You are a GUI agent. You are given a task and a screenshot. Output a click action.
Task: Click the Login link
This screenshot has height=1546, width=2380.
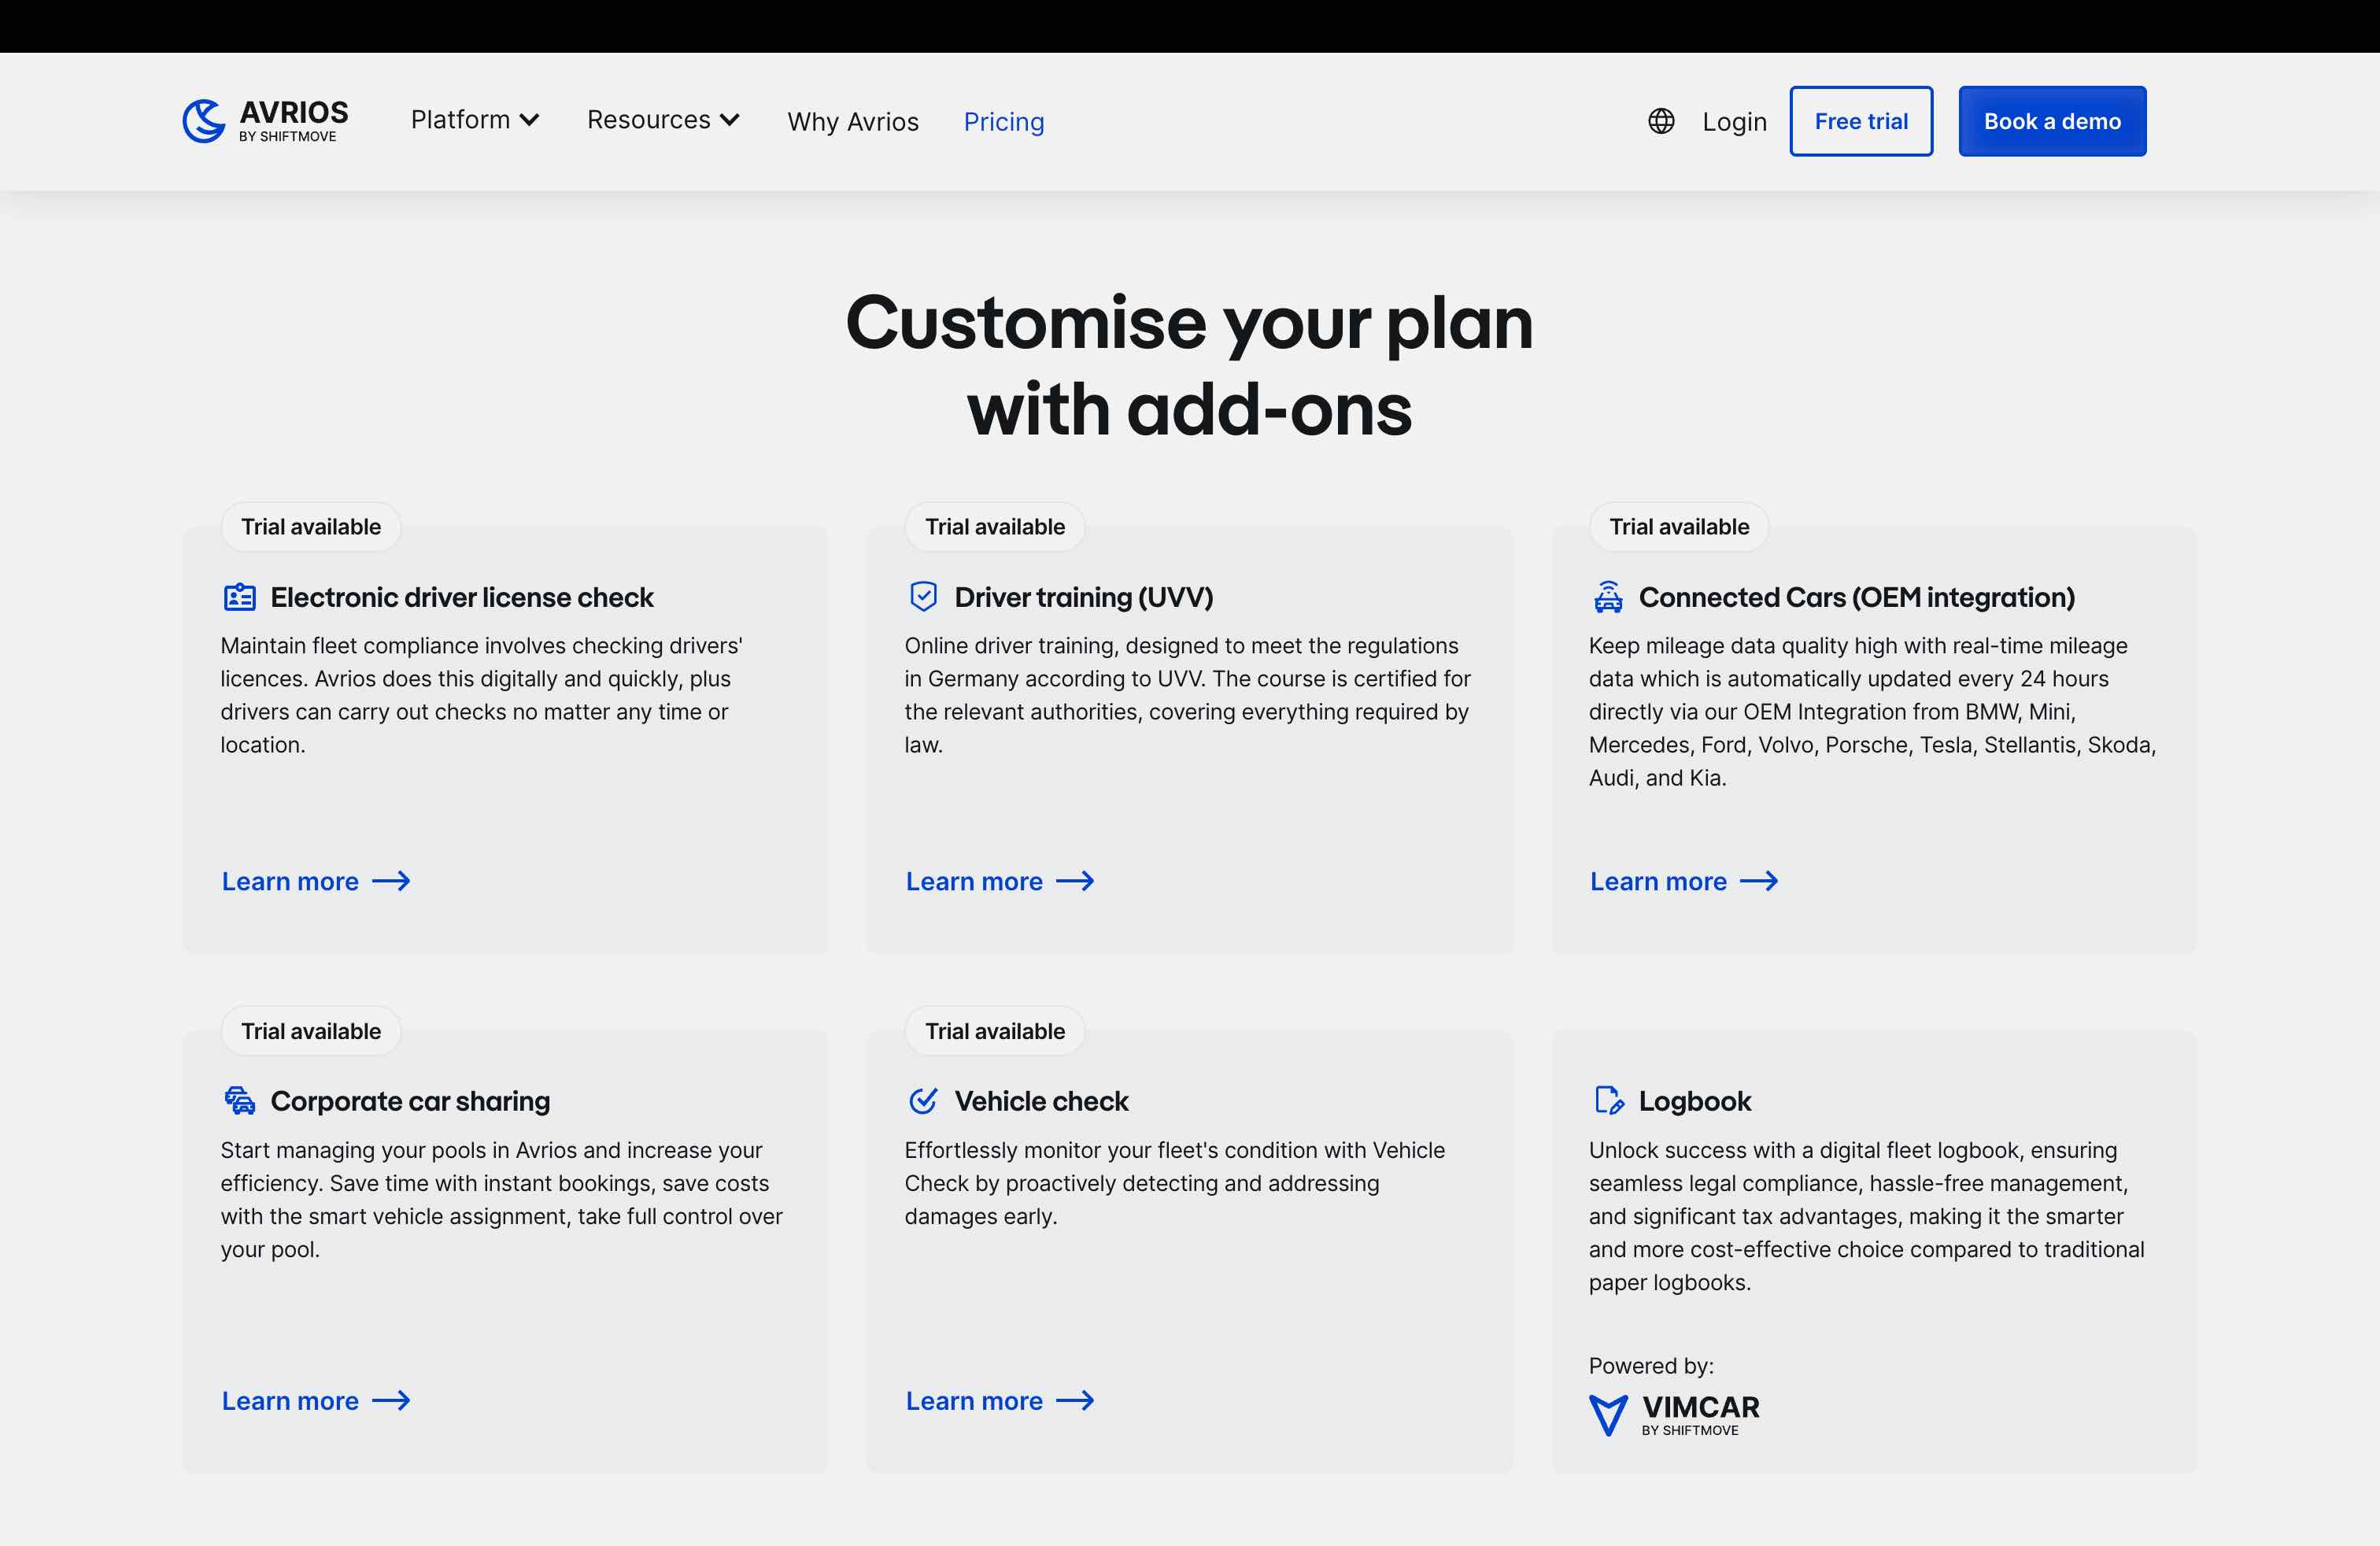pyautogui.click(x=1734, y=122)
